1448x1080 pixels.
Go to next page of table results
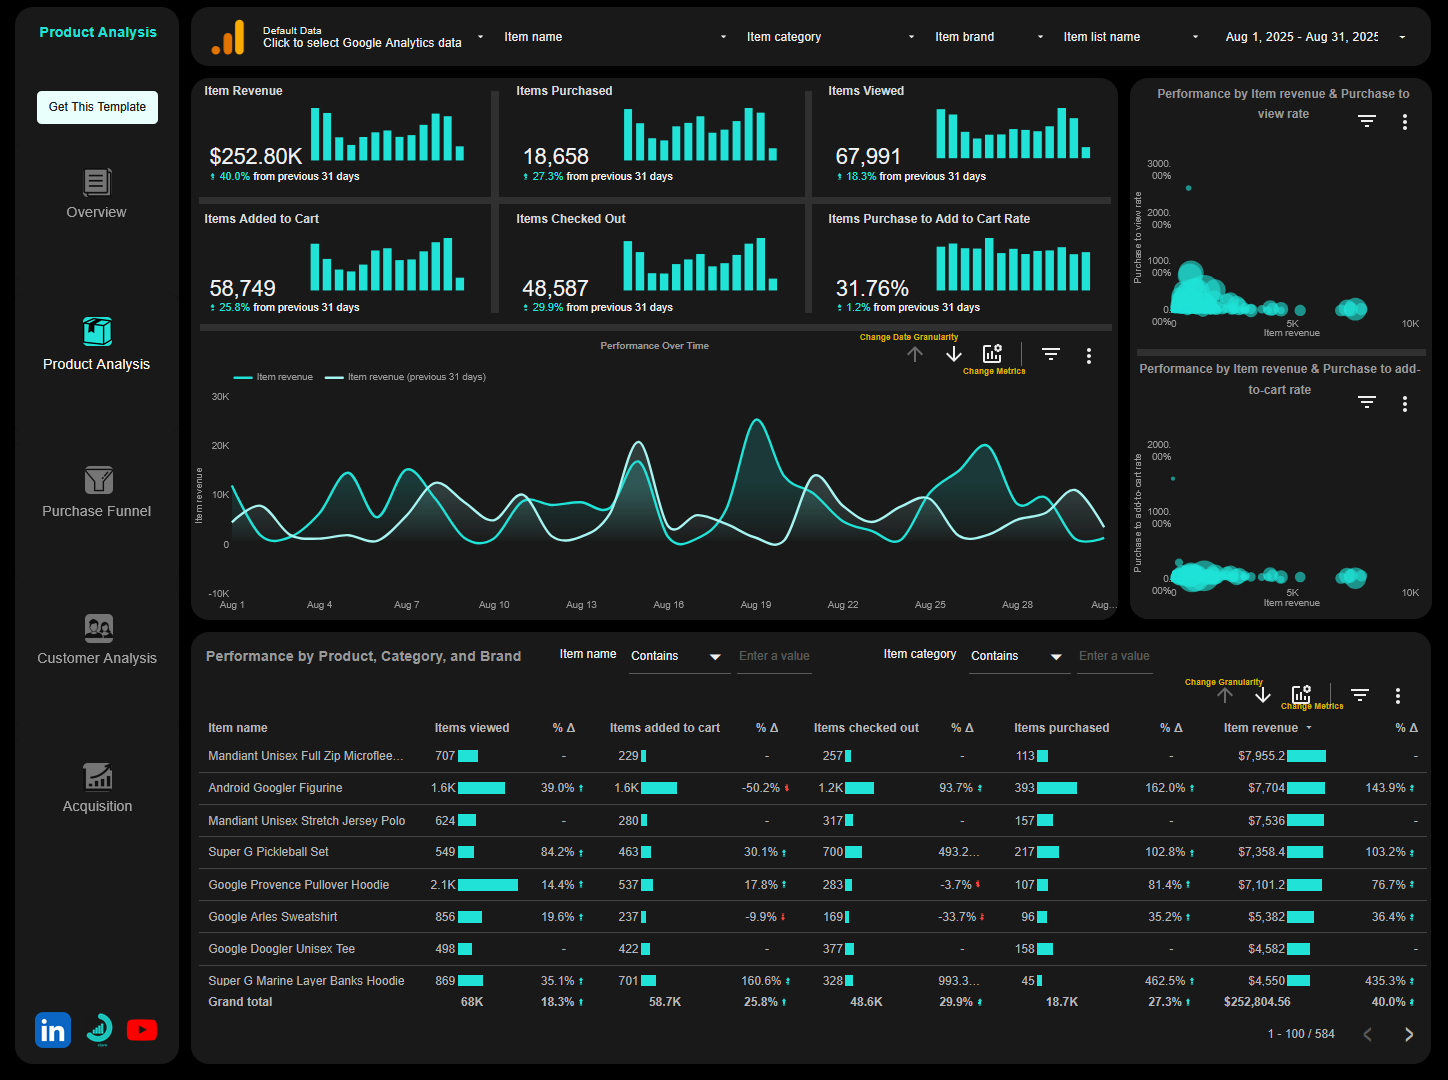[x=1409, y=1034]
